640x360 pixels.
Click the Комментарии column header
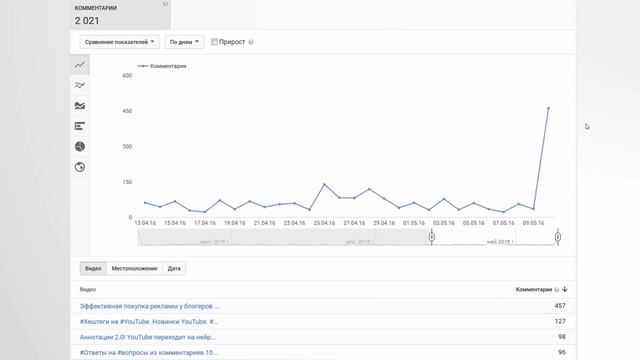(534, 289)
